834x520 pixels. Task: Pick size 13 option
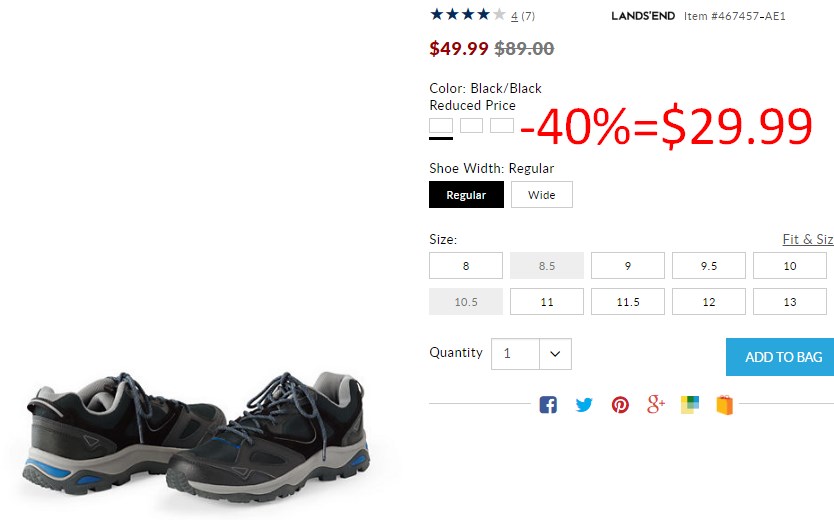[x=790, y=302]
